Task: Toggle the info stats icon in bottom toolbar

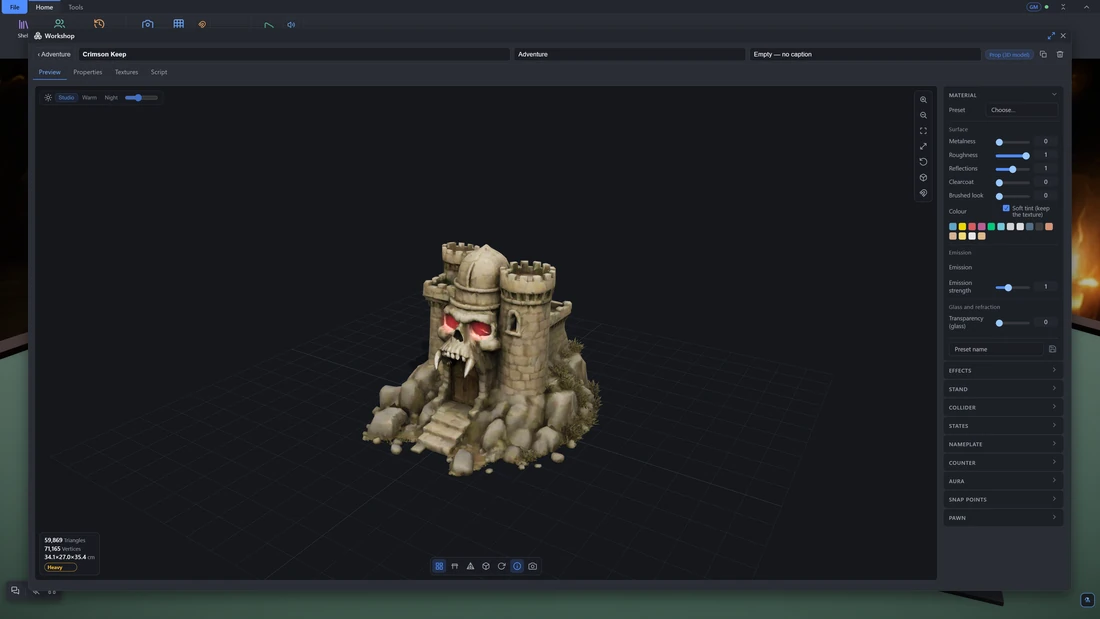Action: (x=517, y=566)
